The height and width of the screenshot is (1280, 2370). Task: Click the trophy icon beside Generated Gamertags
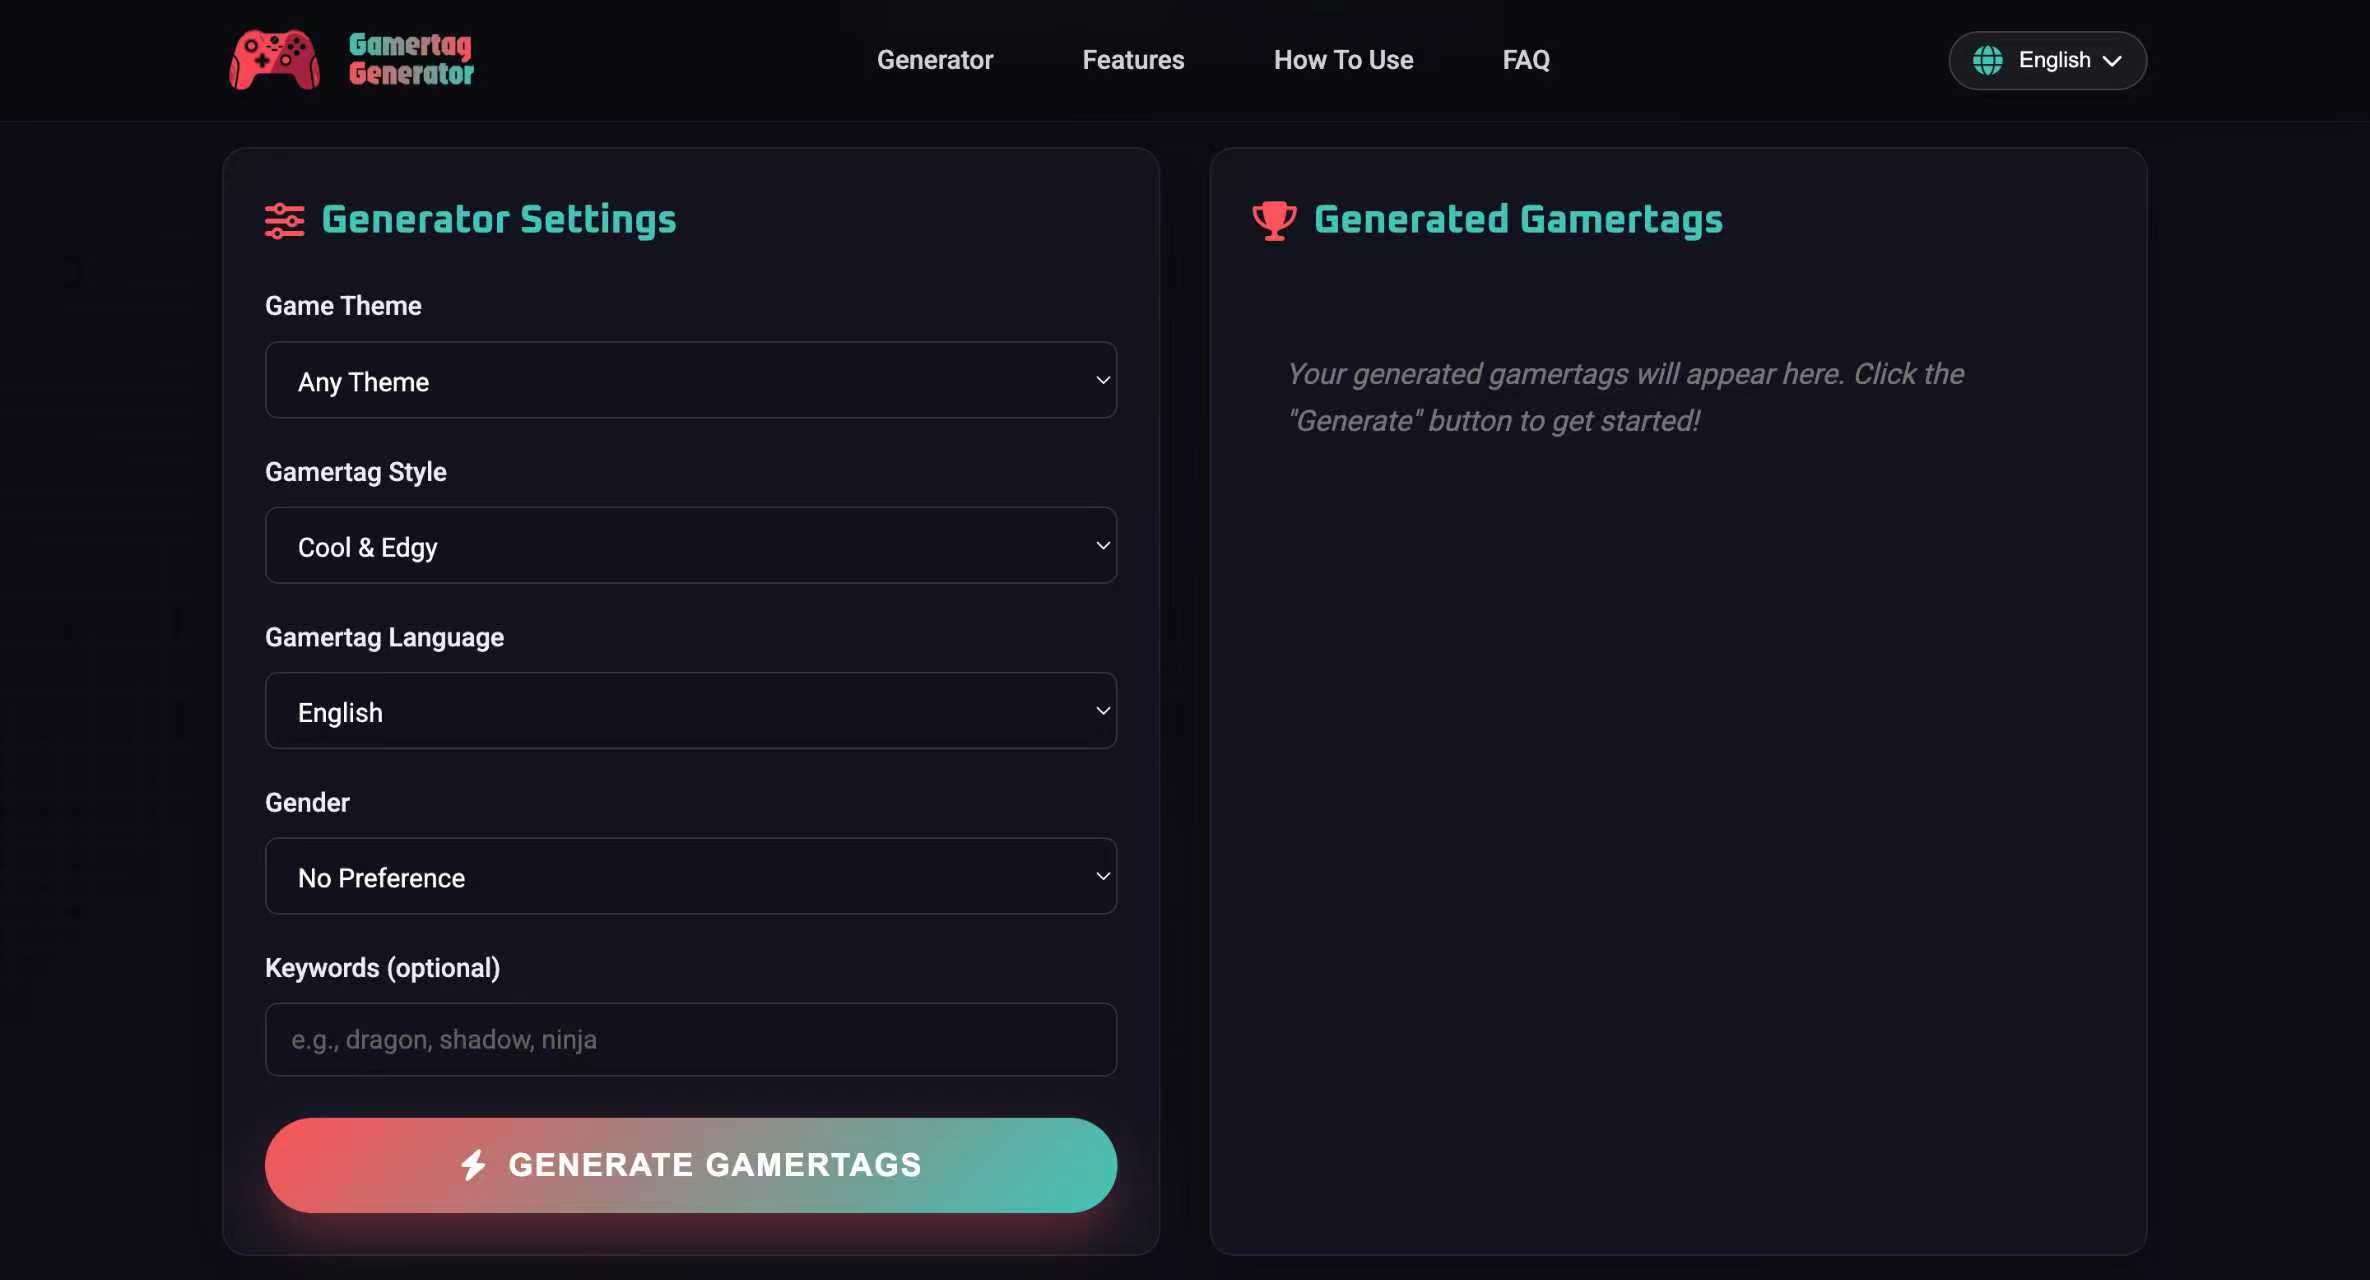coord(1273,219)
